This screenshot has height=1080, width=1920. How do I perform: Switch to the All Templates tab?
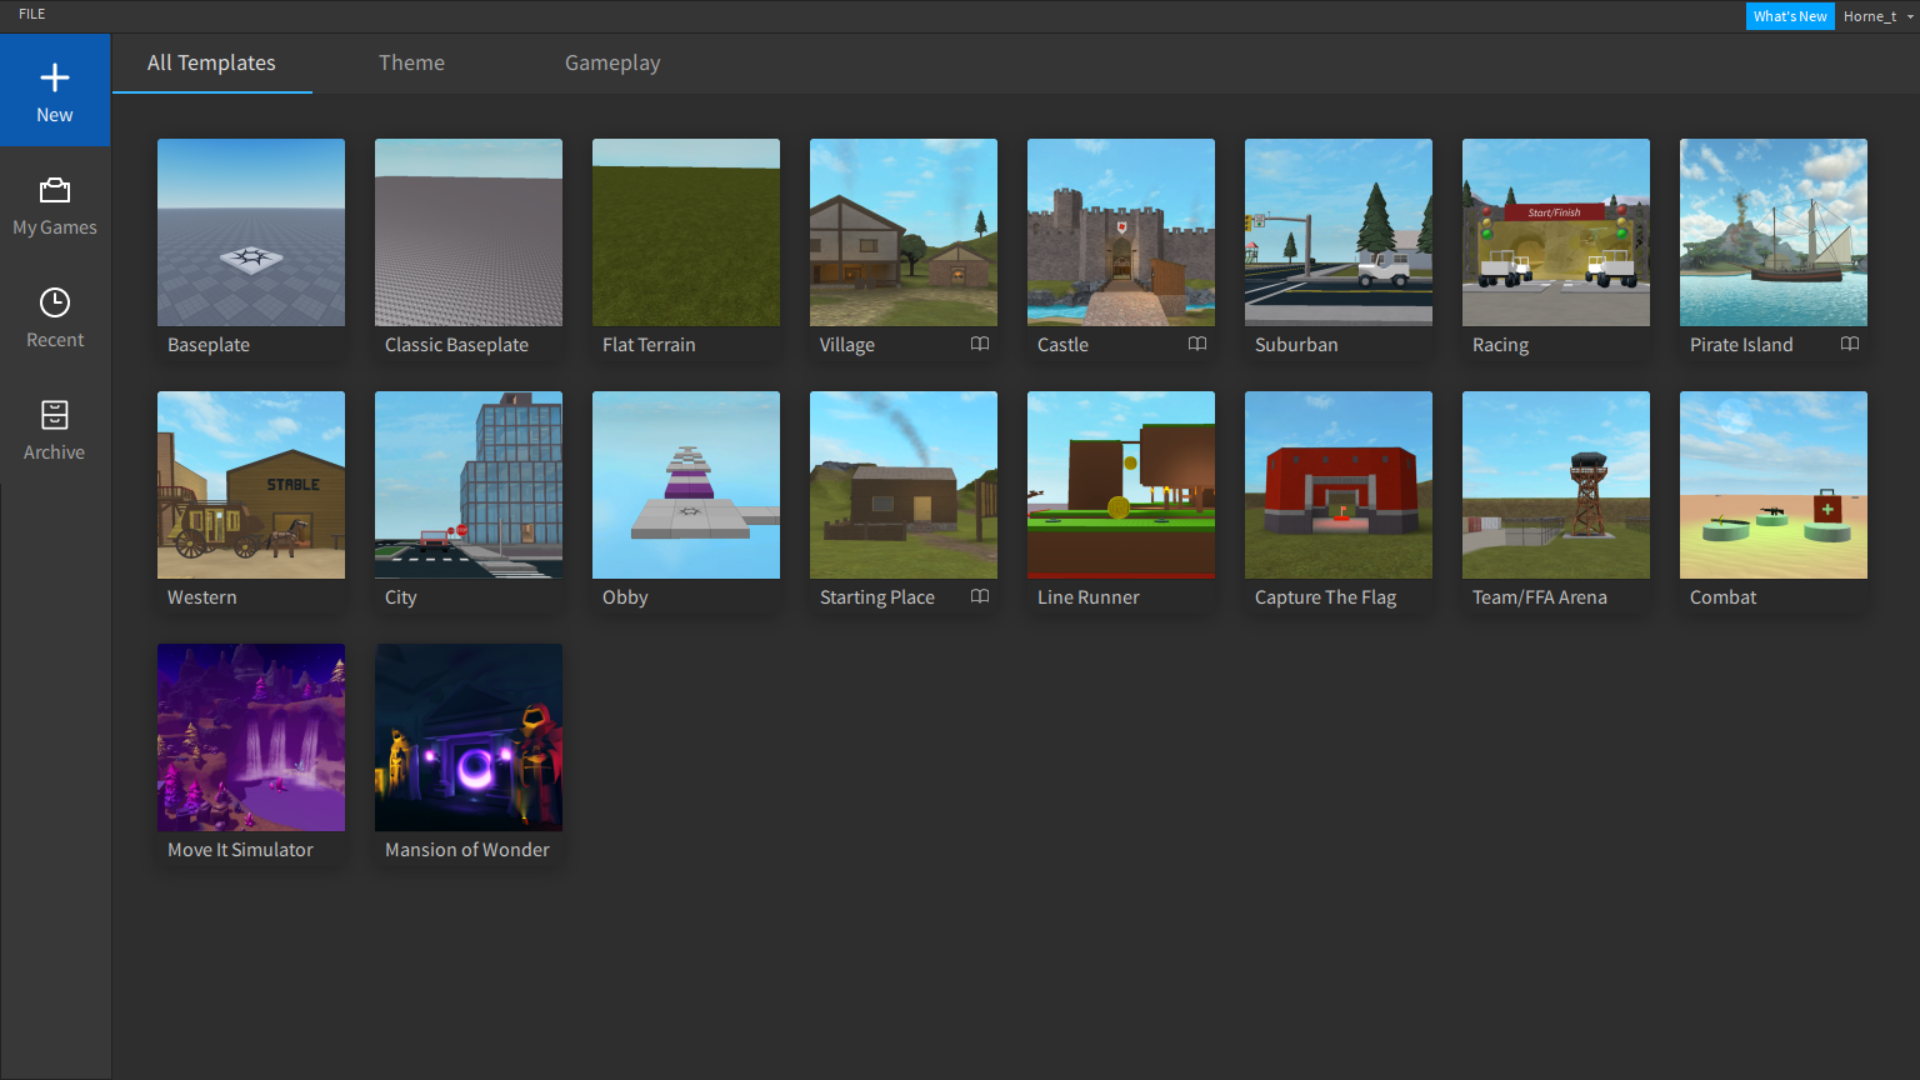[x=212, y=63]
